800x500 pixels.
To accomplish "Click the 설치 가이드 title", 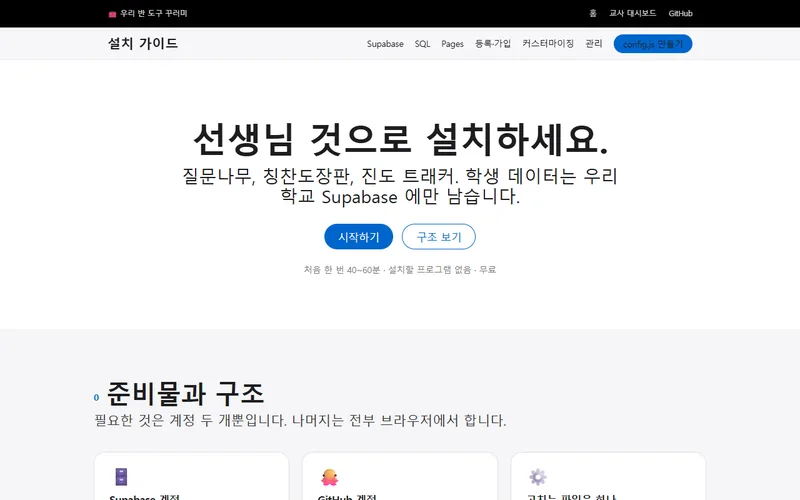I will click(x=143, y=43).
